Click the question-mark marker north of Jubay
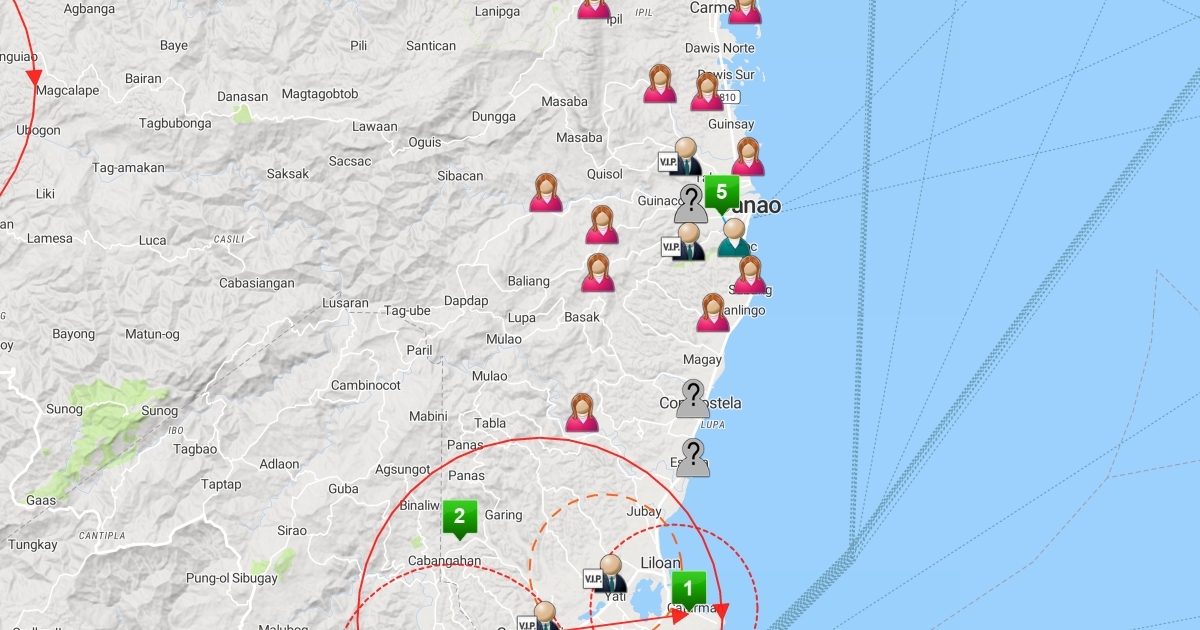This screenshot has height=630, width=1200. click(692, 458)
